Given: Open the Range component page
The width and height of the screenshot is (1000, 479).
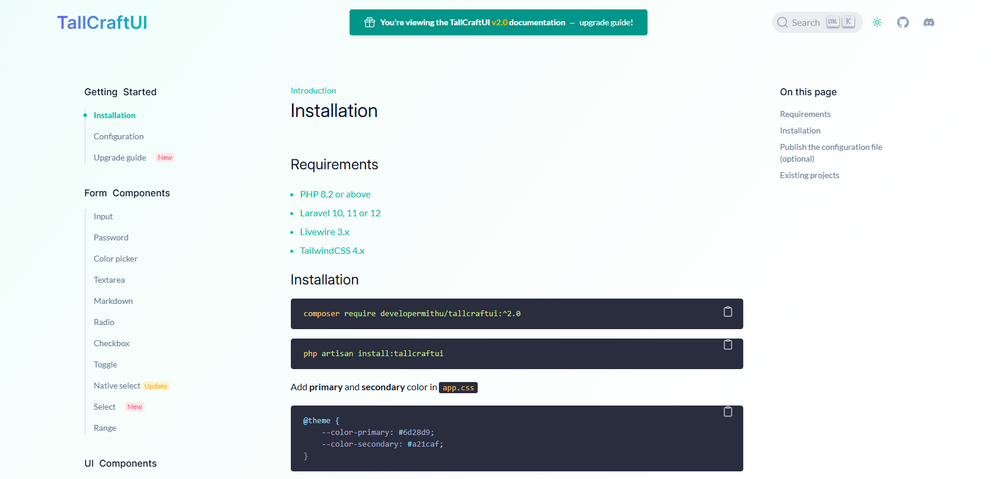Looking at the screenshot, I should point(105,428).
